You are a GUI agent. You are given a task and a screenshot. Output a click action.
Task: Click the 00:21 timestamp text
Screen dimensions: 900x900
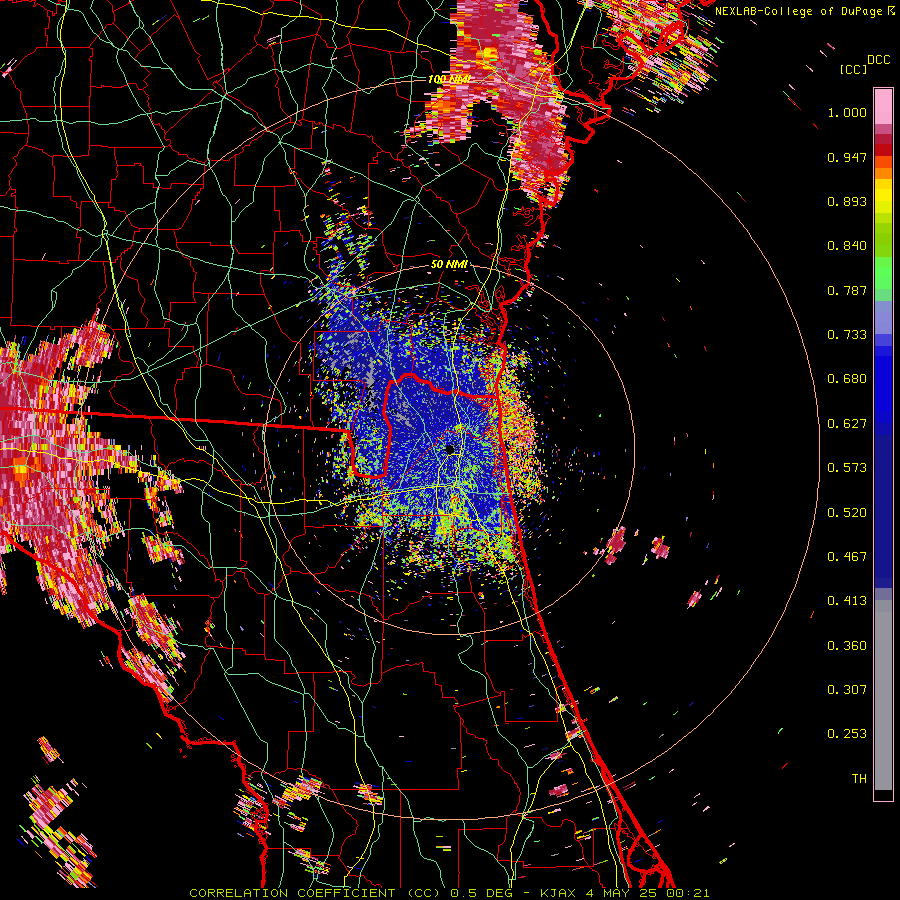[688, 893]
